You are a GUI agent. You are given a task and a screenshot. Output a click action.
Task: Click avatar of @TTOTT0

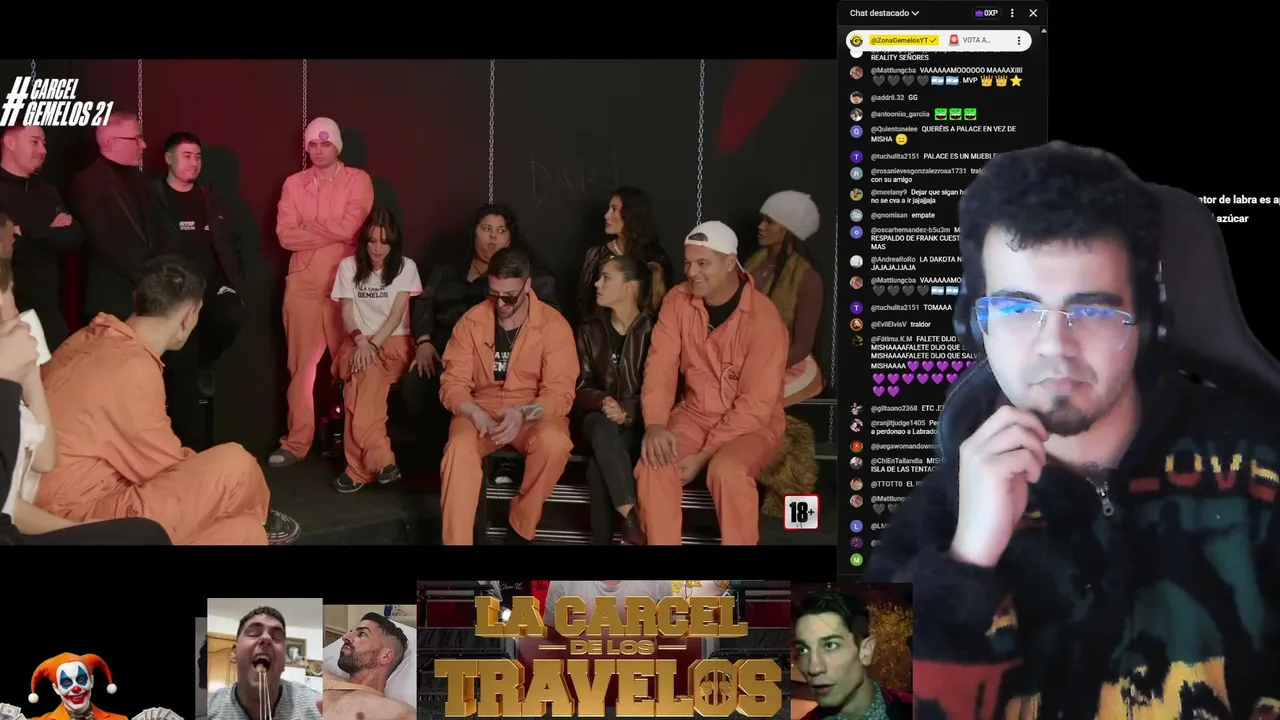pyautogui.click(x=856, y=484)
